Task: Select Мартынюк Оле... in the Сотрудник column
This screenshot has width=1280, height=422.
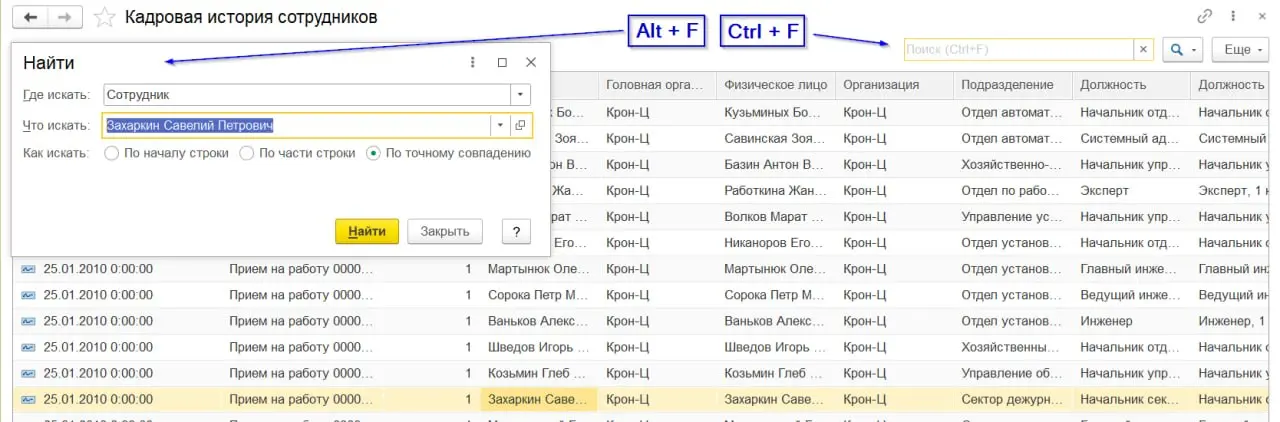Action: (539, 269)
